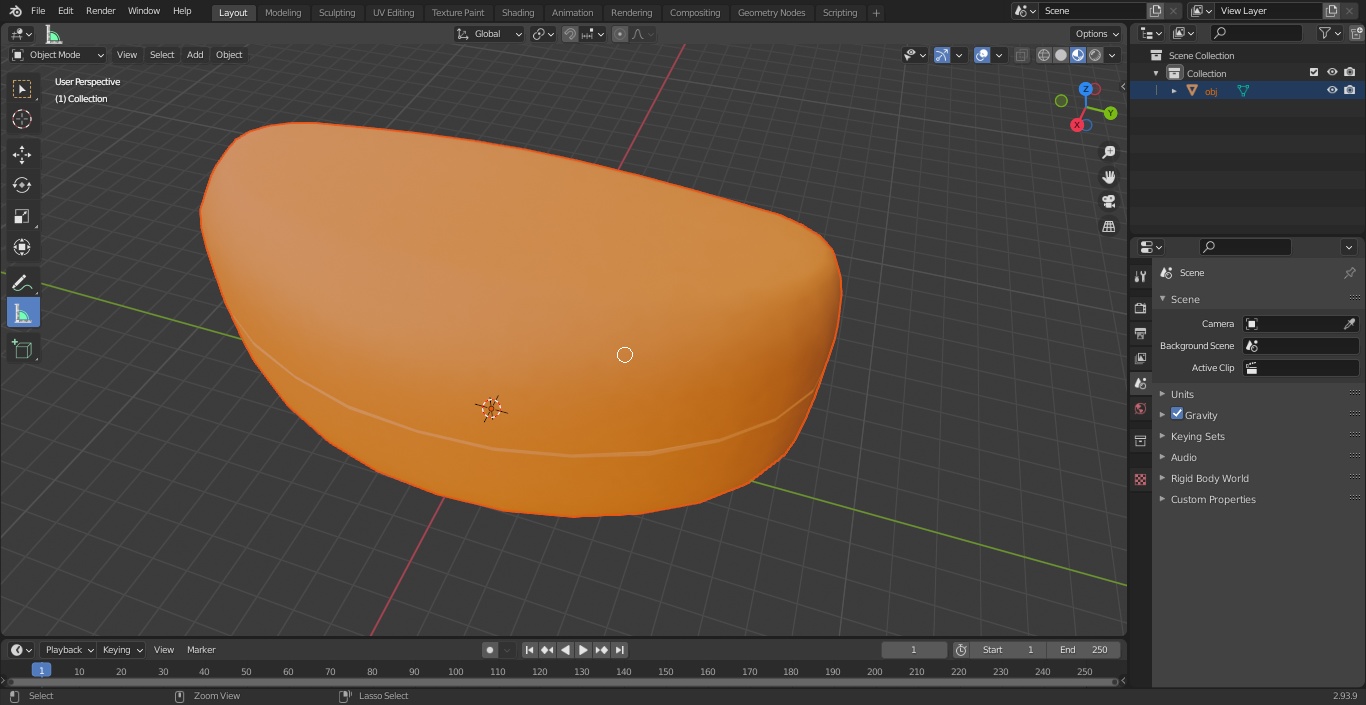Open the pivot point dropdown

point(543,34)
